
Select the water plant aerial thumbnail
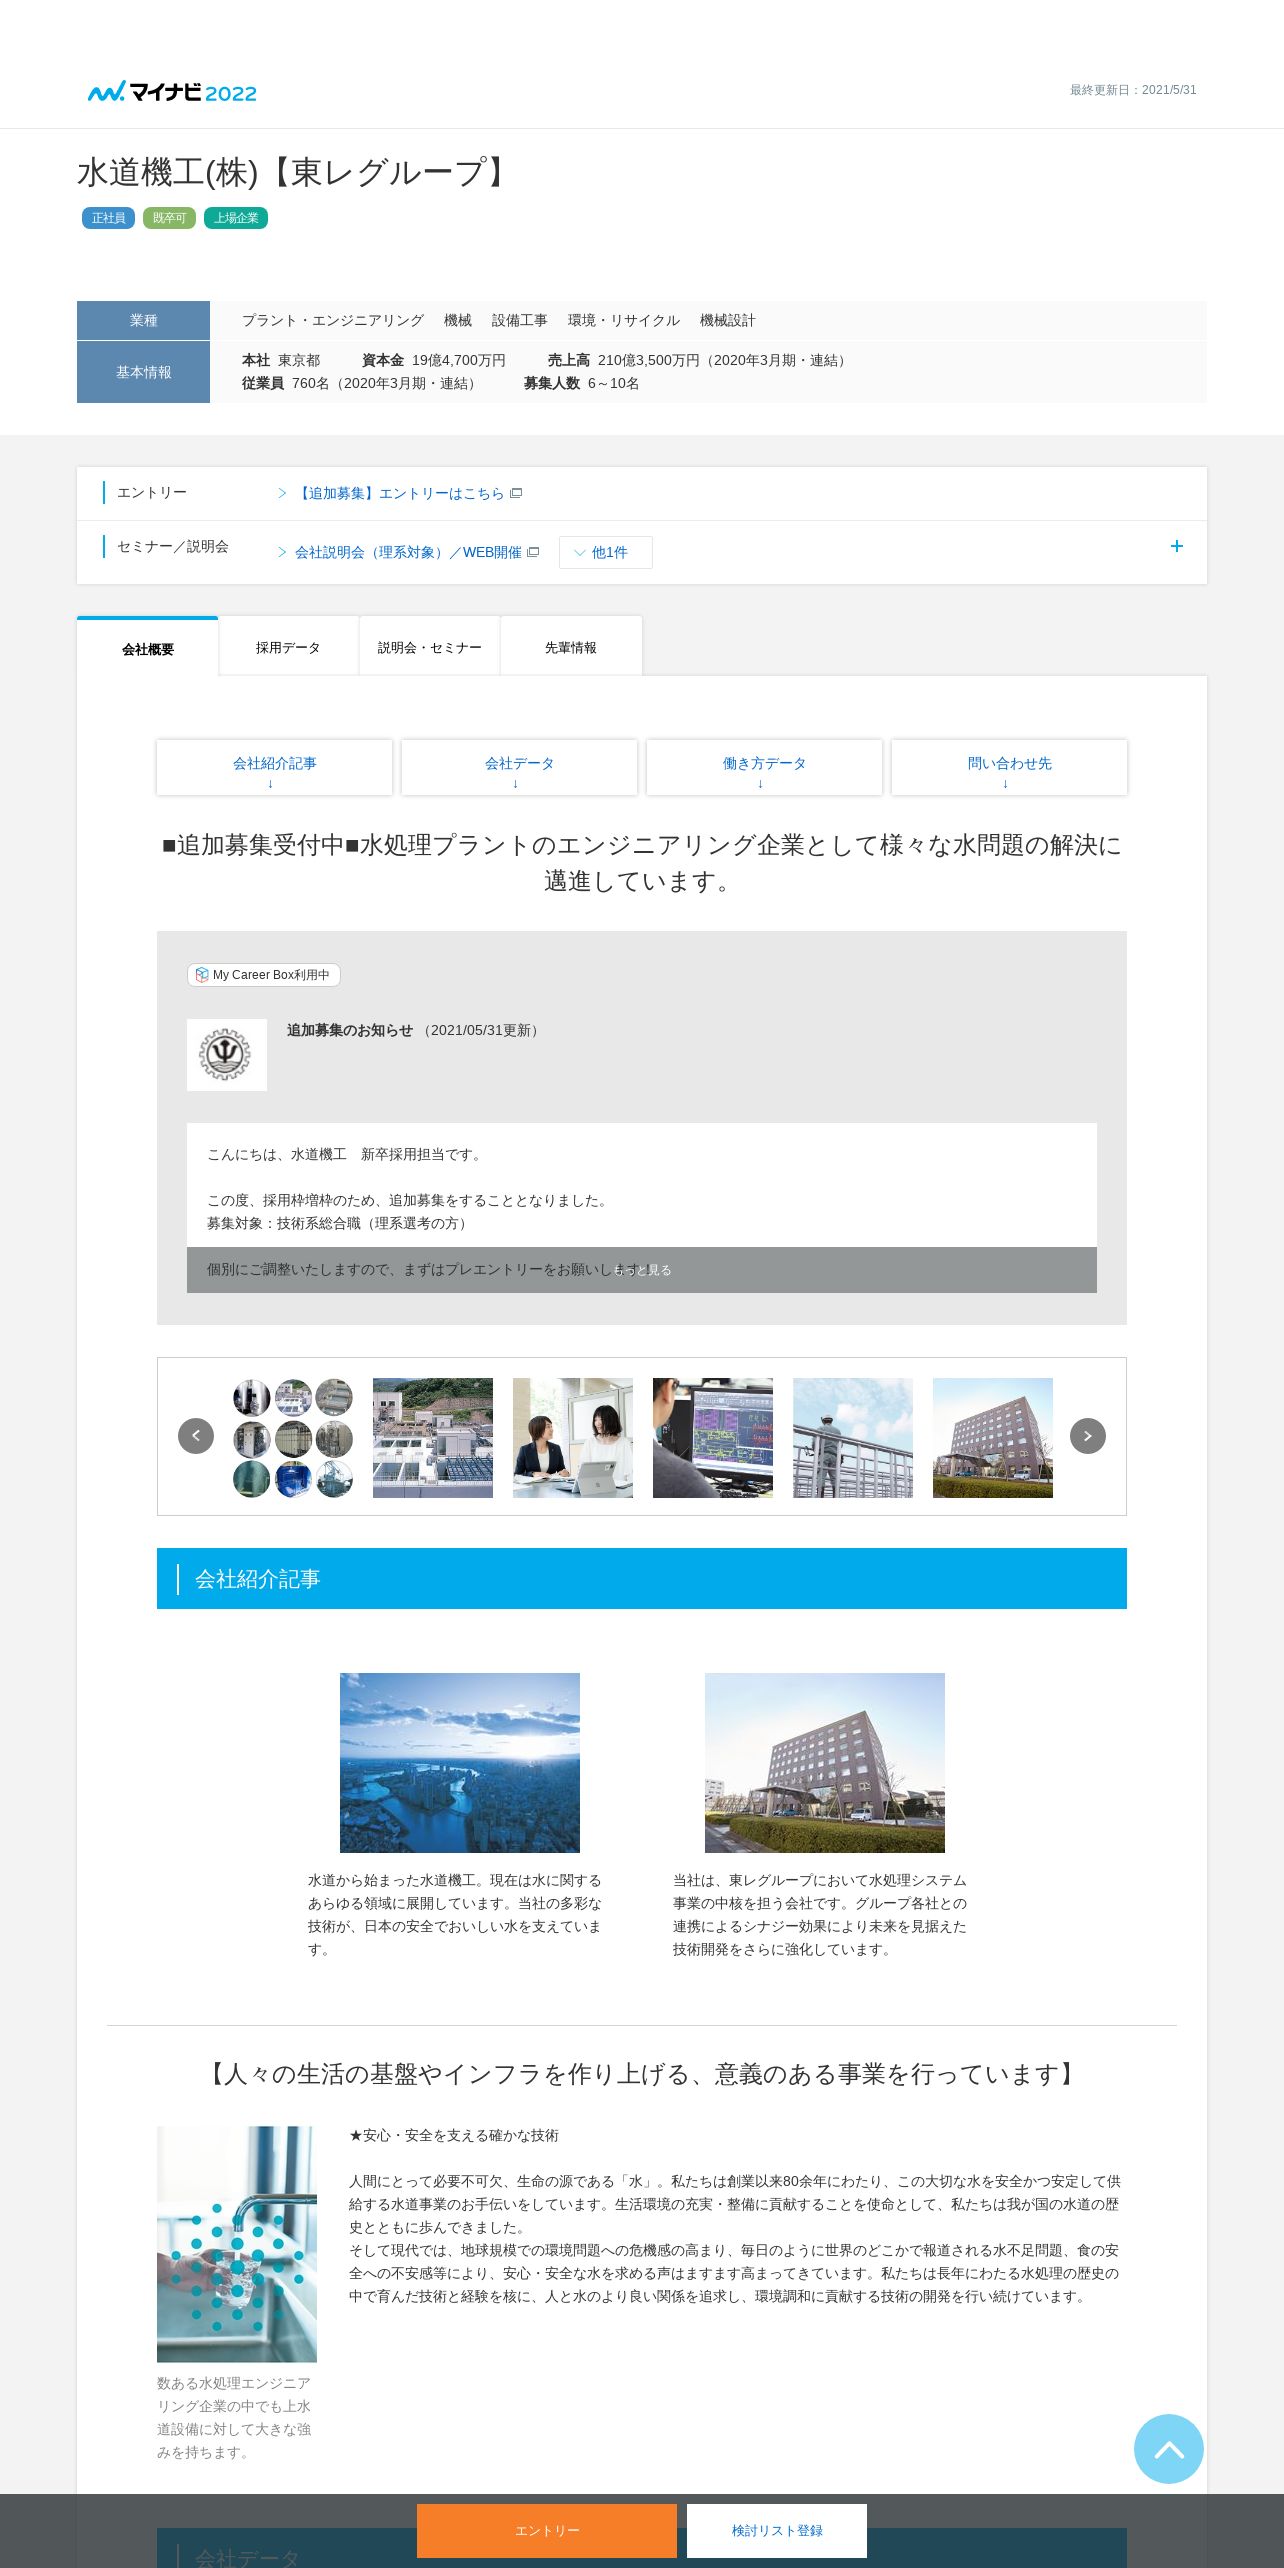[433, 1438]
